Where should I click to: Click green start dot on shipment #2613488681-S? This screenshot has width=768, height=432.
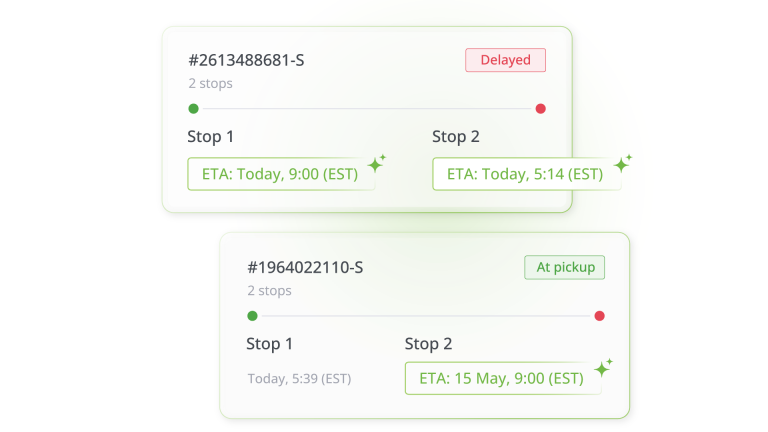(x=193, y=108)
